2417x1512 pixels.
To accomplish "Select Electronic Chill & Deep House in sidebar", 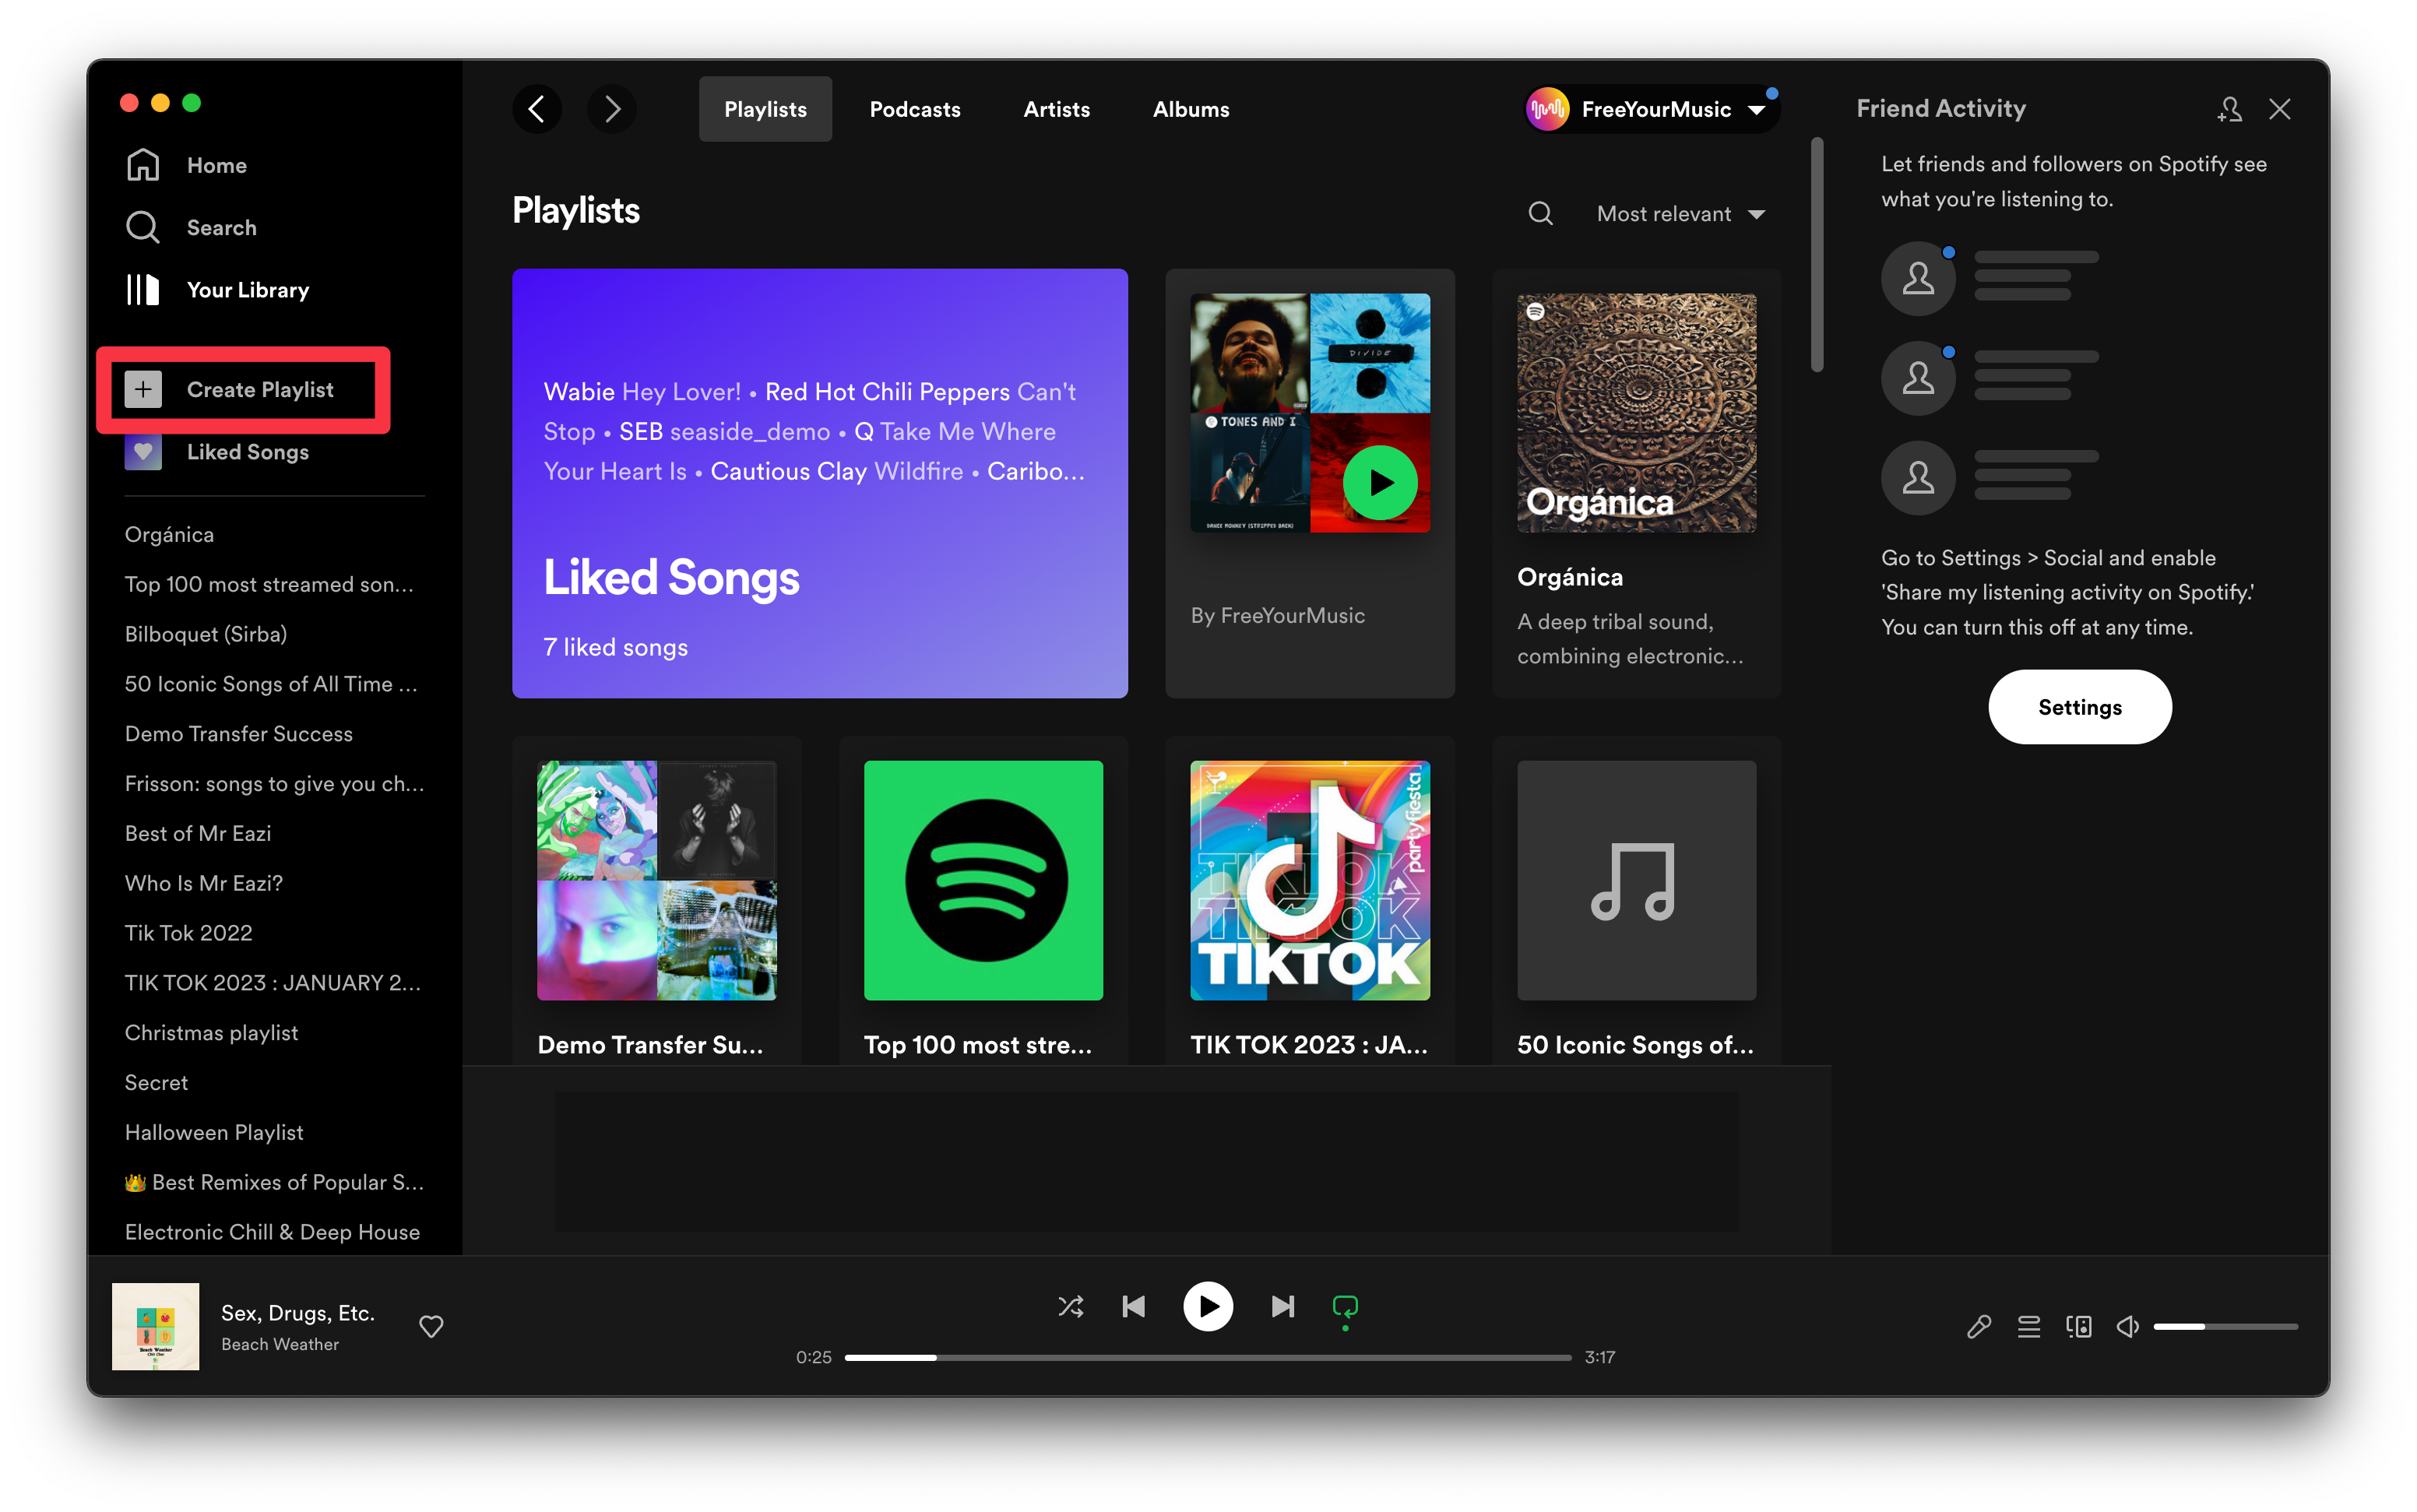I will pyautogui.click(x=273, y=1232).
